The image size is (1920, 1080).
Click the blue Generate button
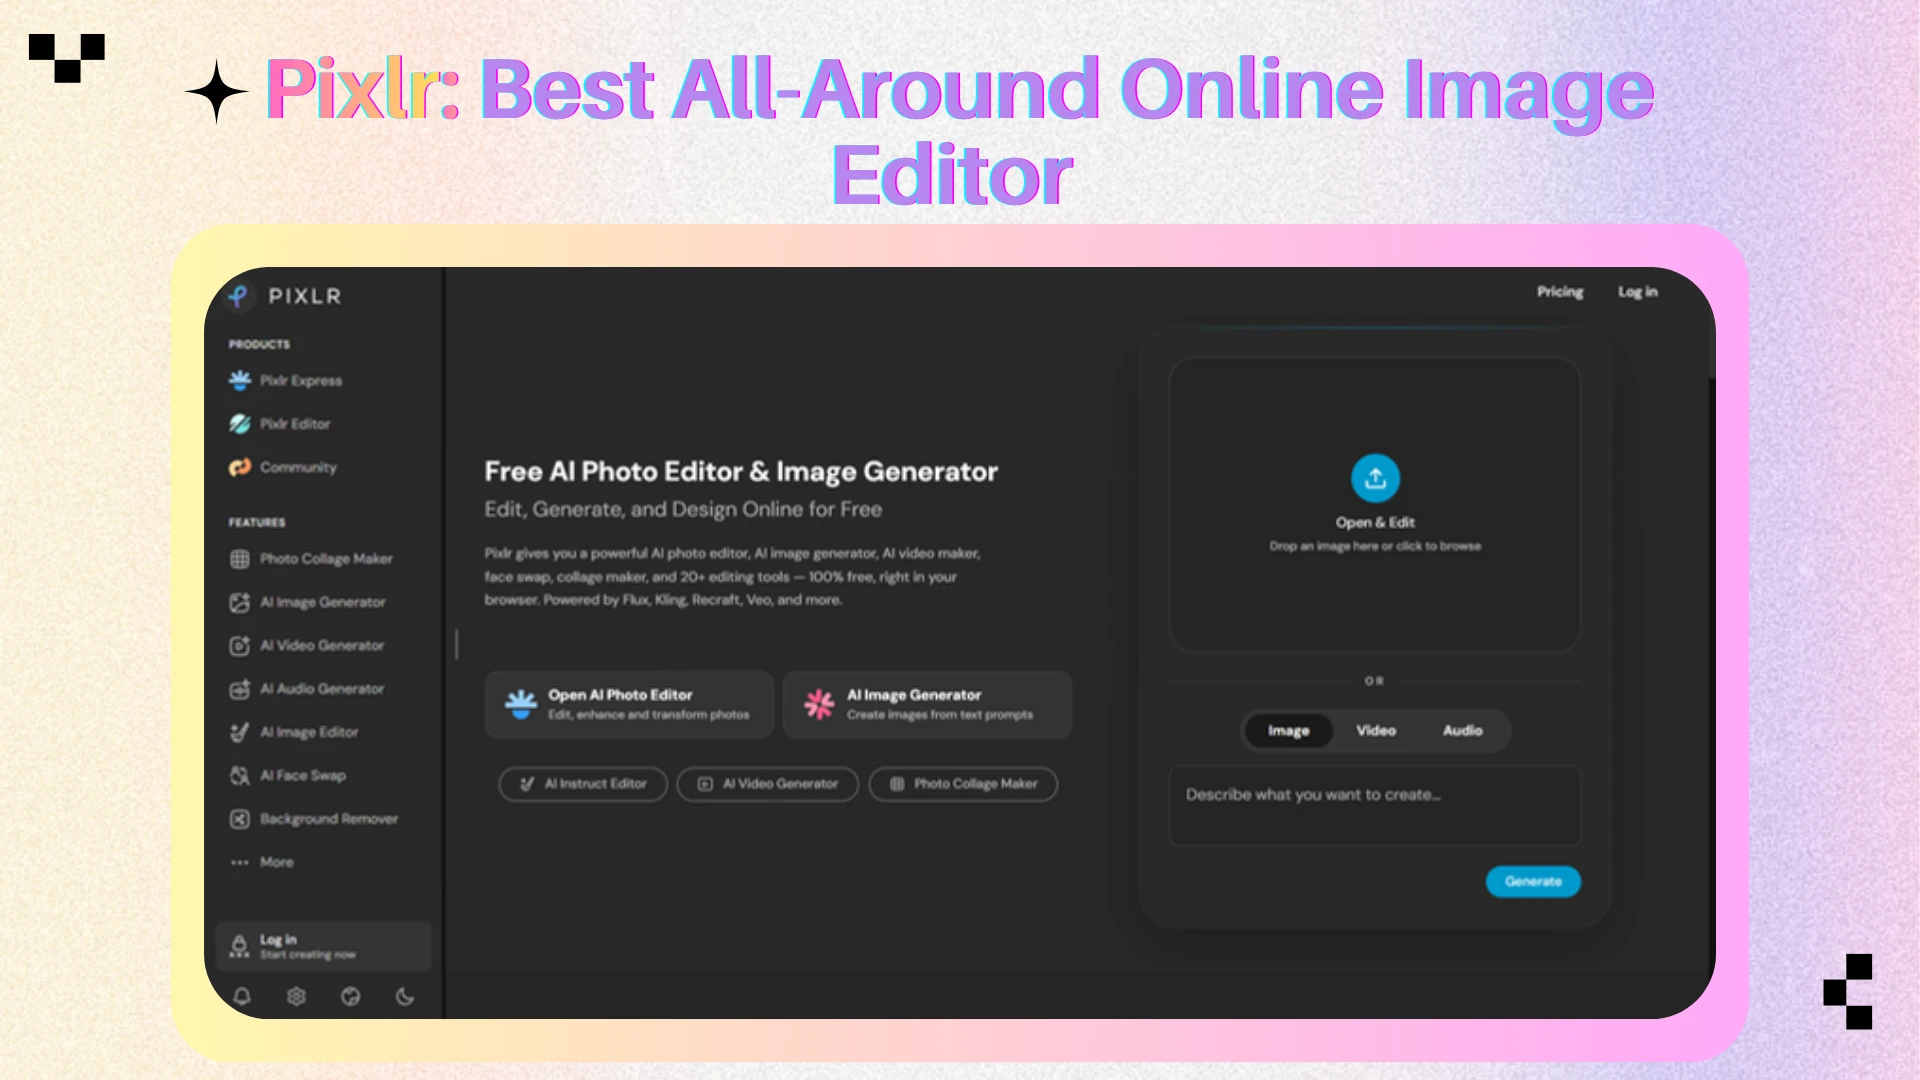pyautogui.click(x=1533, y=882)
